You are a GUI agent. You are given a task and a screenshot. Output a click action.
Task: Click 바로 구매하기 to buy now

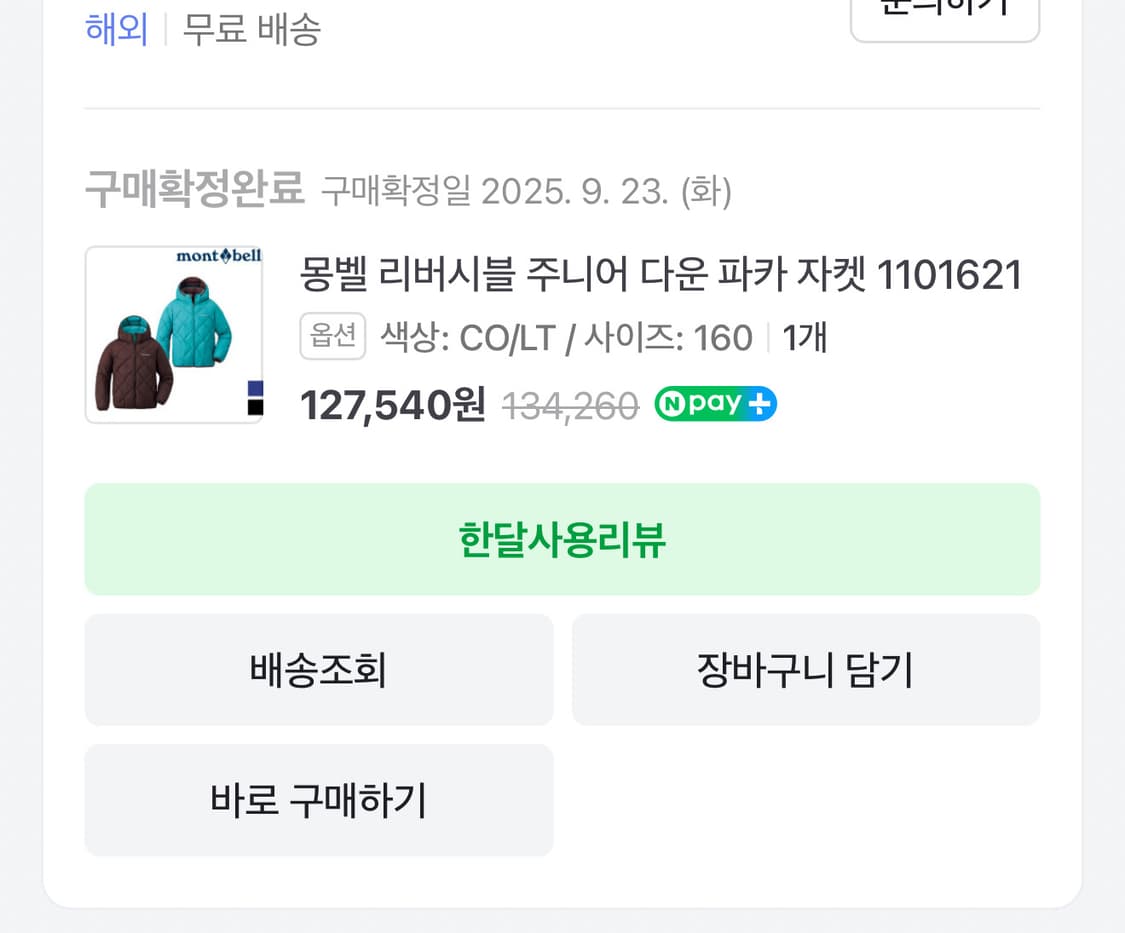coord(318,800)
